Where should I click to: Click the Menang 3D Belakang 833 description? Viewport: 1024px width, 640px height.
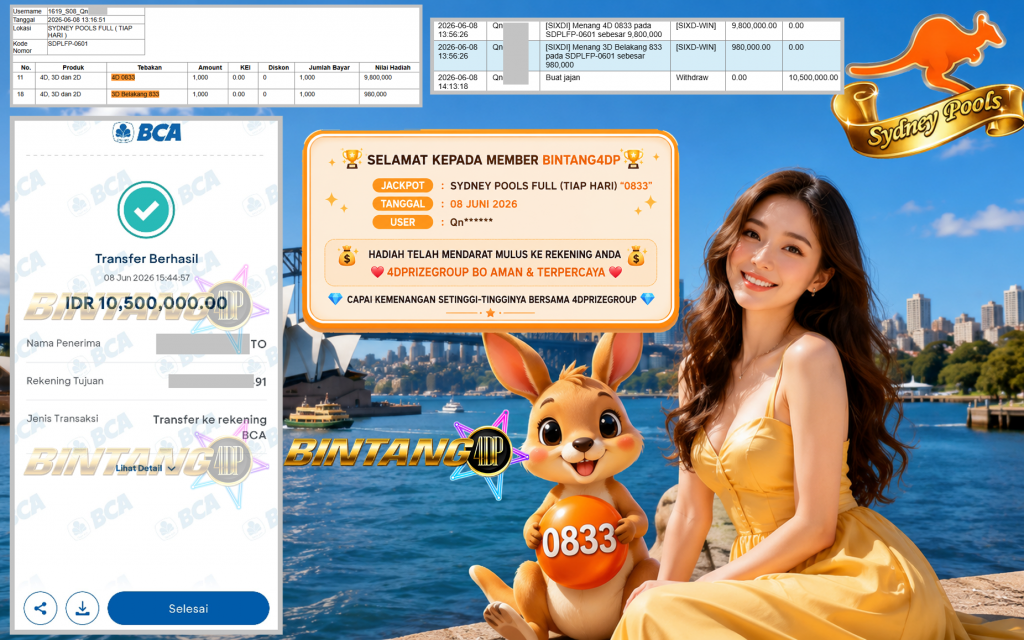coord(604,56)
